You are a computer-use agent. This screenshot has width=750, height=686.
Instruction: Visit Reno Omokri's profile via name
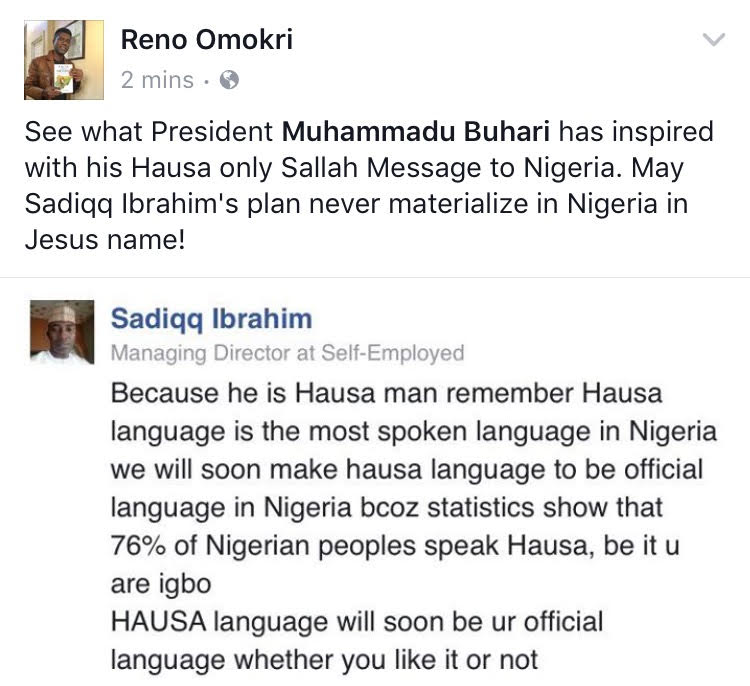pos(207,39)
